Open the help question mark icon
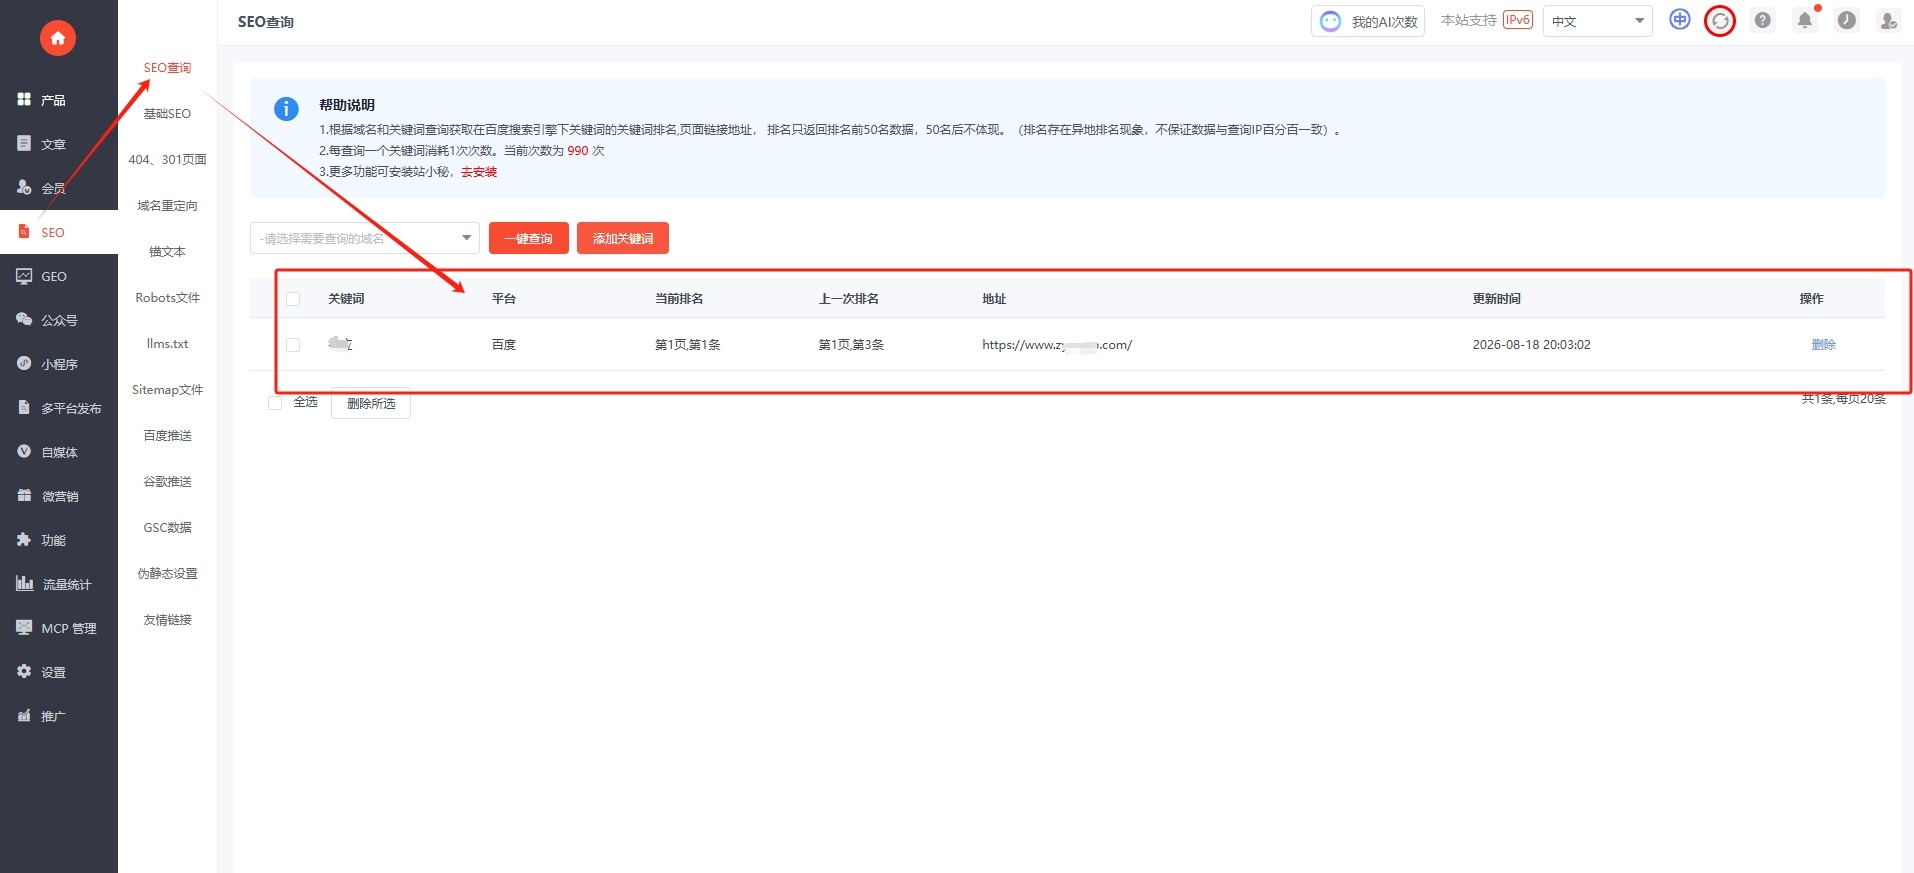 (1762, 20)
